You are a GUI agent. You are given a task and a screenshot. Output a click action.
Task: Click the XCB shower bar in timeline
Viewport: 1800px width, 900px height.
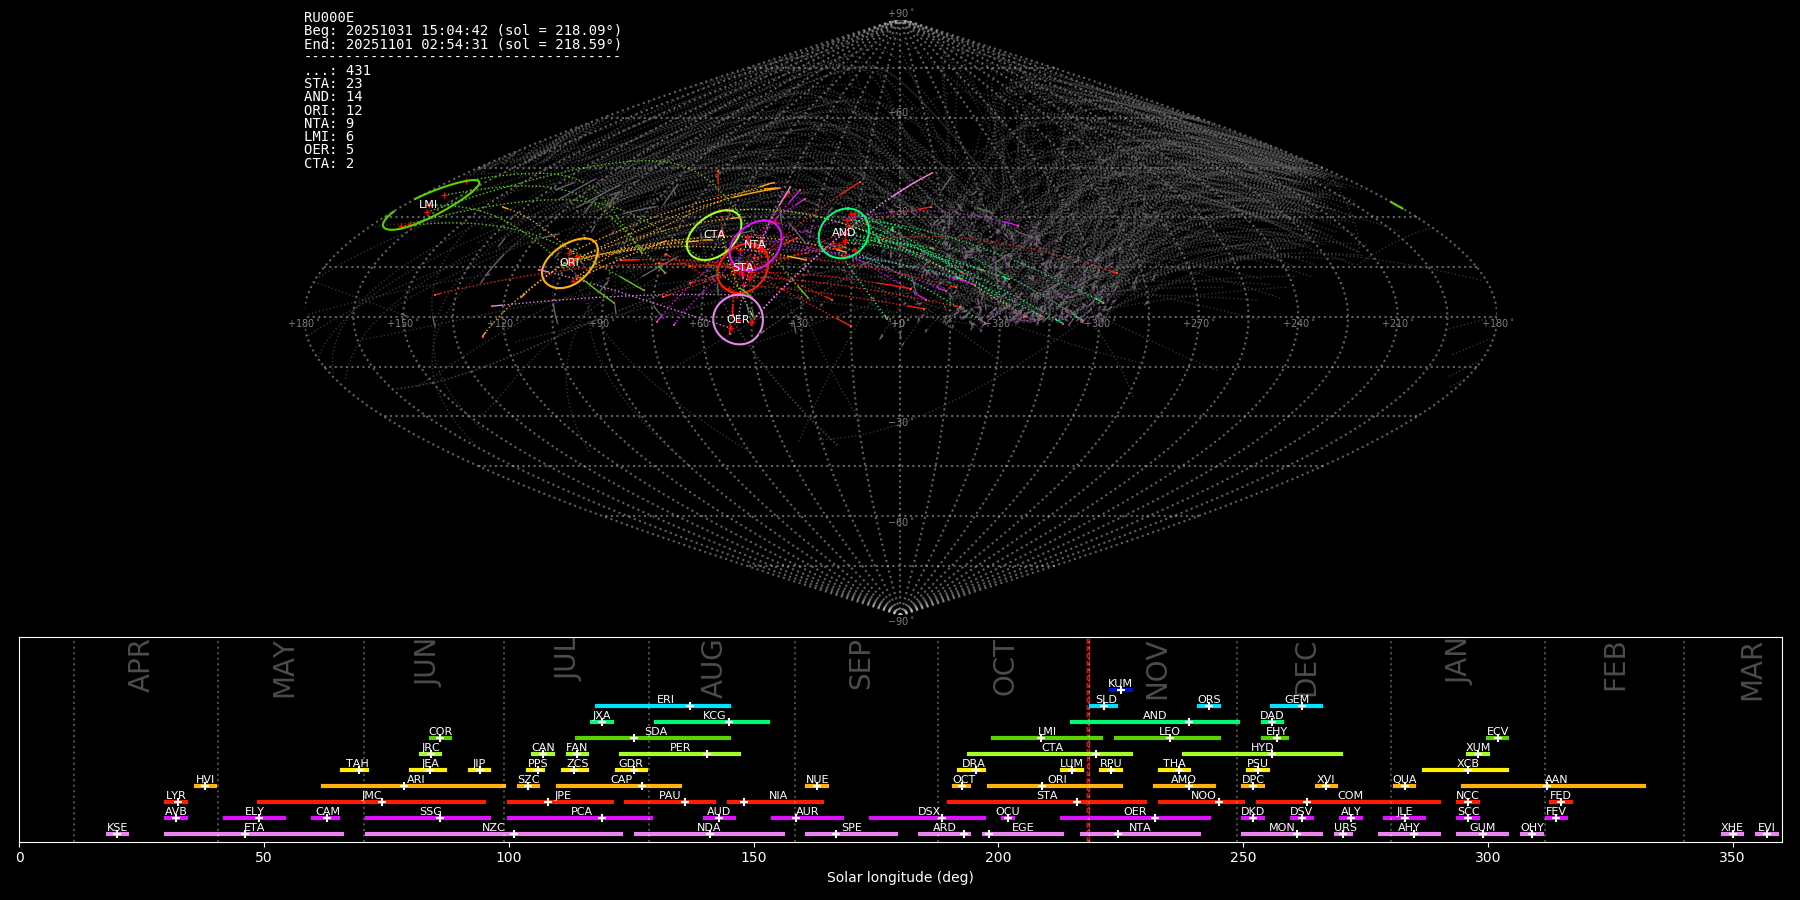[1465, 770]
